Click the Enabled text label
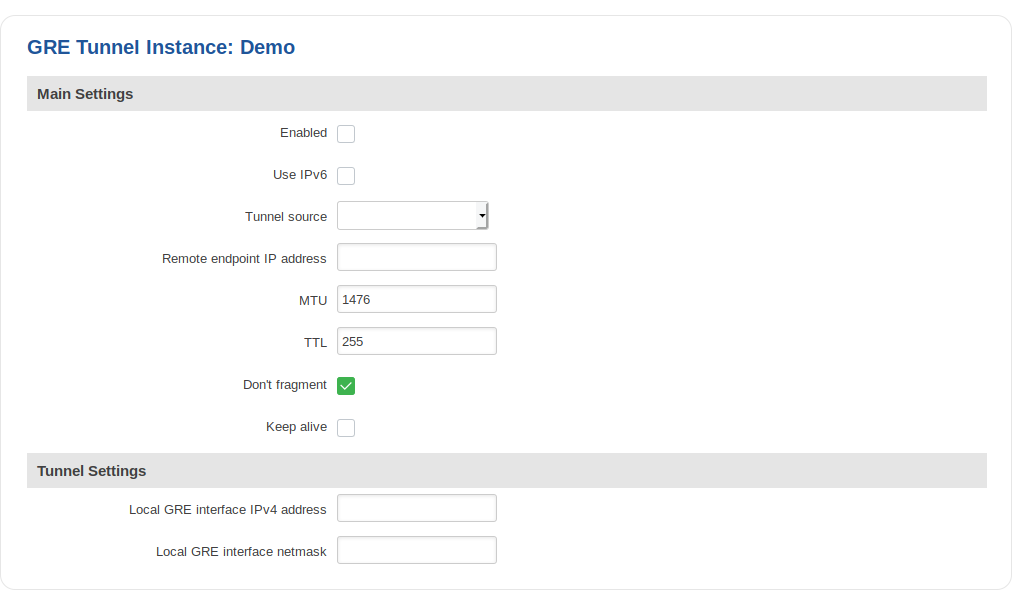 click(303, 133)
